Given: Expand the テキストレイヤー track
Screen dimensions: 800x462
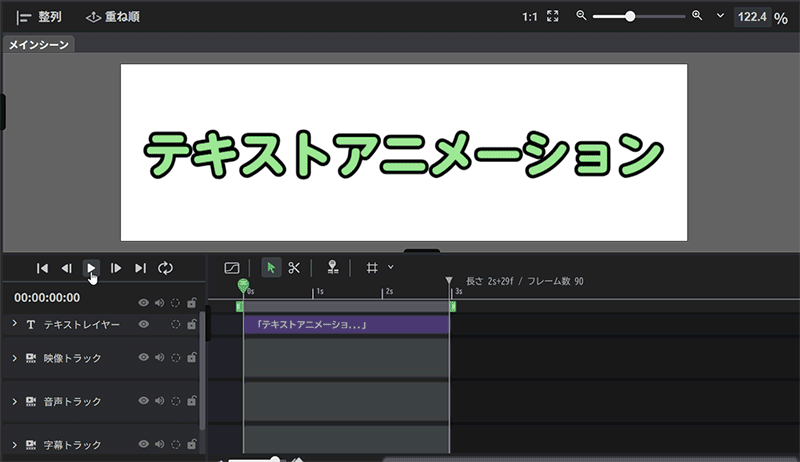Looking at the screenshot, I should click(14, 324).
